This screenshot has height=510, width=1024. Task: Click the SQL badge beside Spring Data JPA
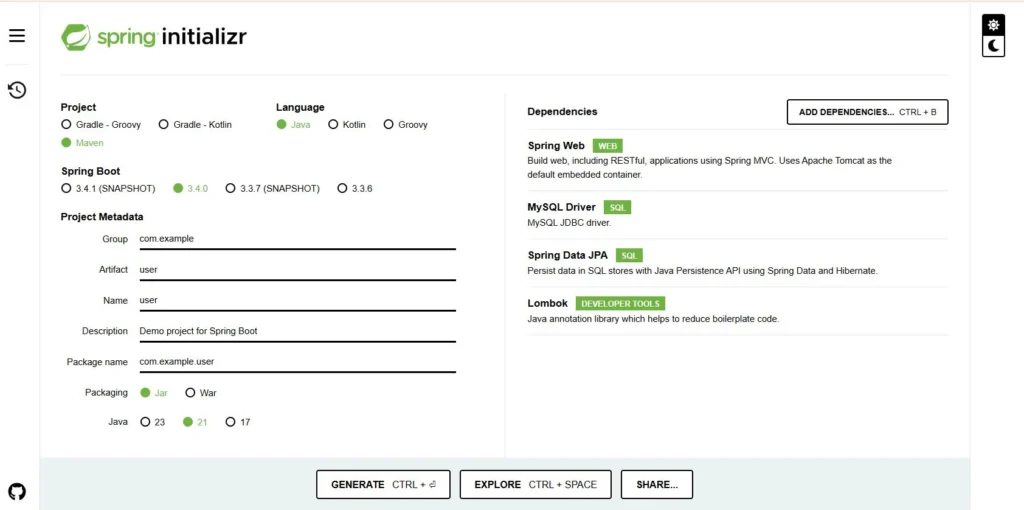coord(630,256)
